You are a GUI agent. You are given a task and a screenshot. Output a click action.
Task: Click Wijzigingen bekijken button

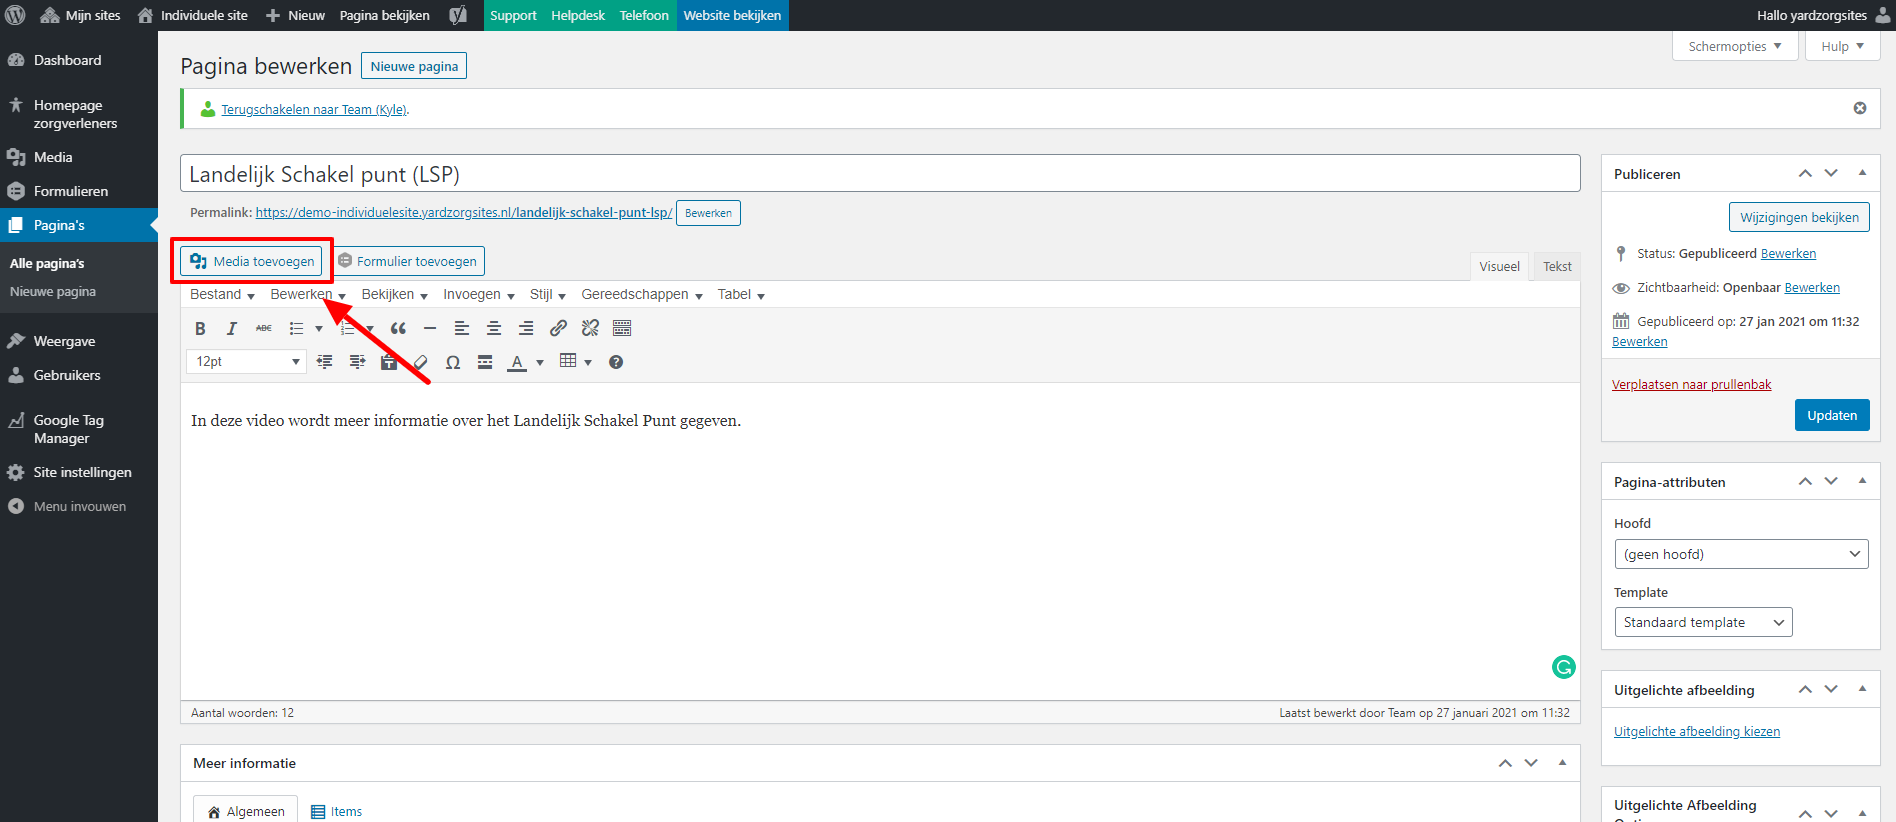coord(1799,217)
